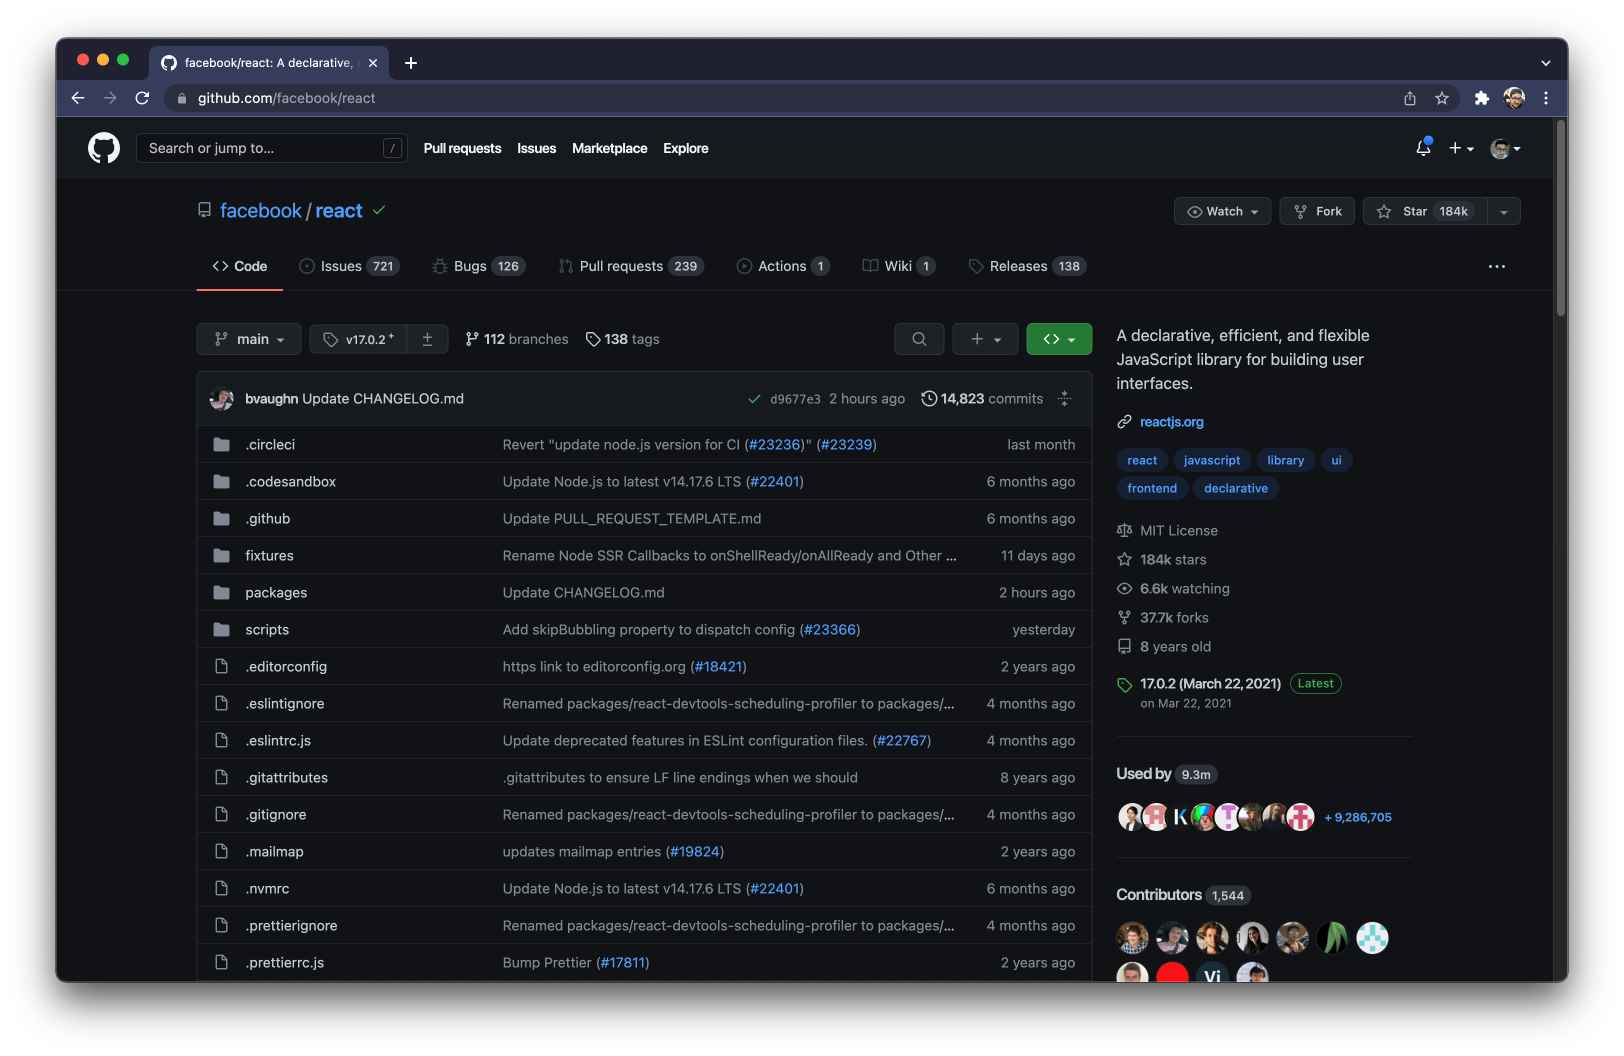
Task: View the +9,286,705 dependents link
Action: pos(1358,817)
